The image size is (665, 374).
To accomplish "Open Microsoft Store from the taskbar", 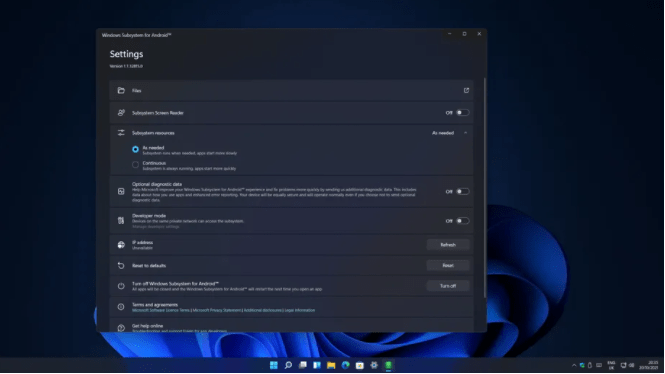I will (360, 365).
